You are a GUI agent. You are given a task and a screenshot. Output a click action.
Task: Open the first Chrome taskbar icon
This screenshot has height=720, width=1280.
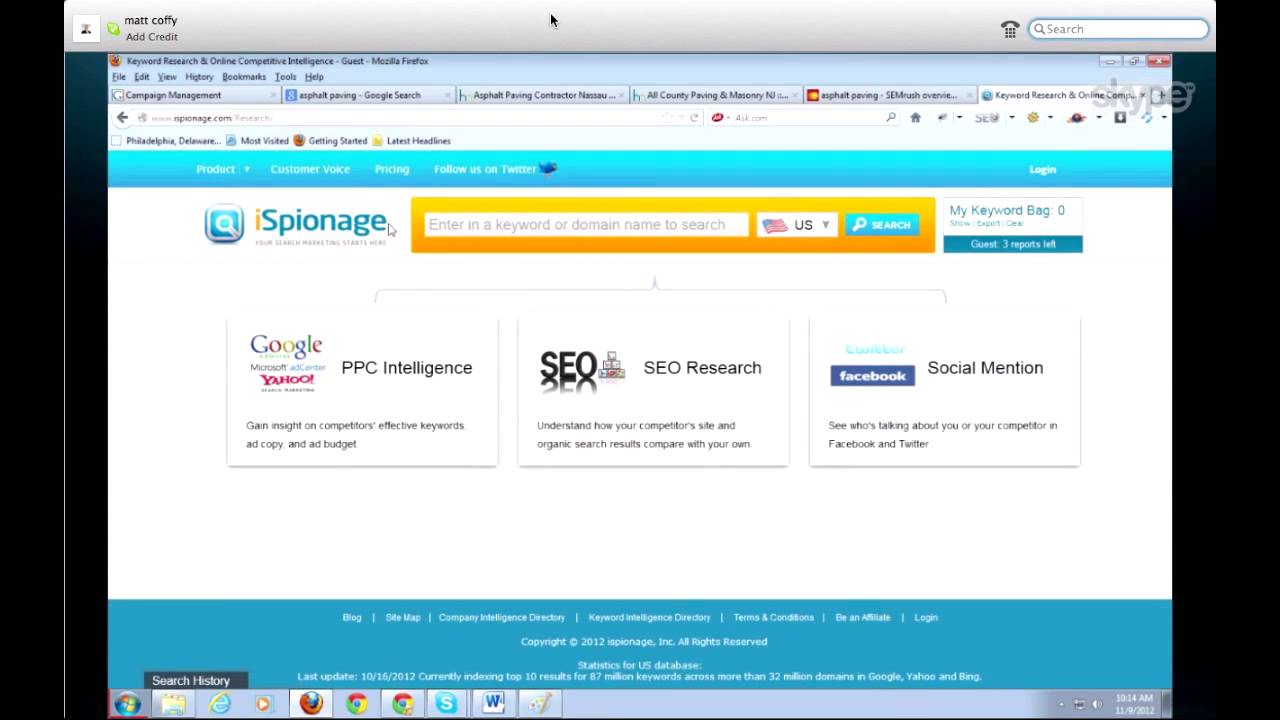(x=357, y=704)
